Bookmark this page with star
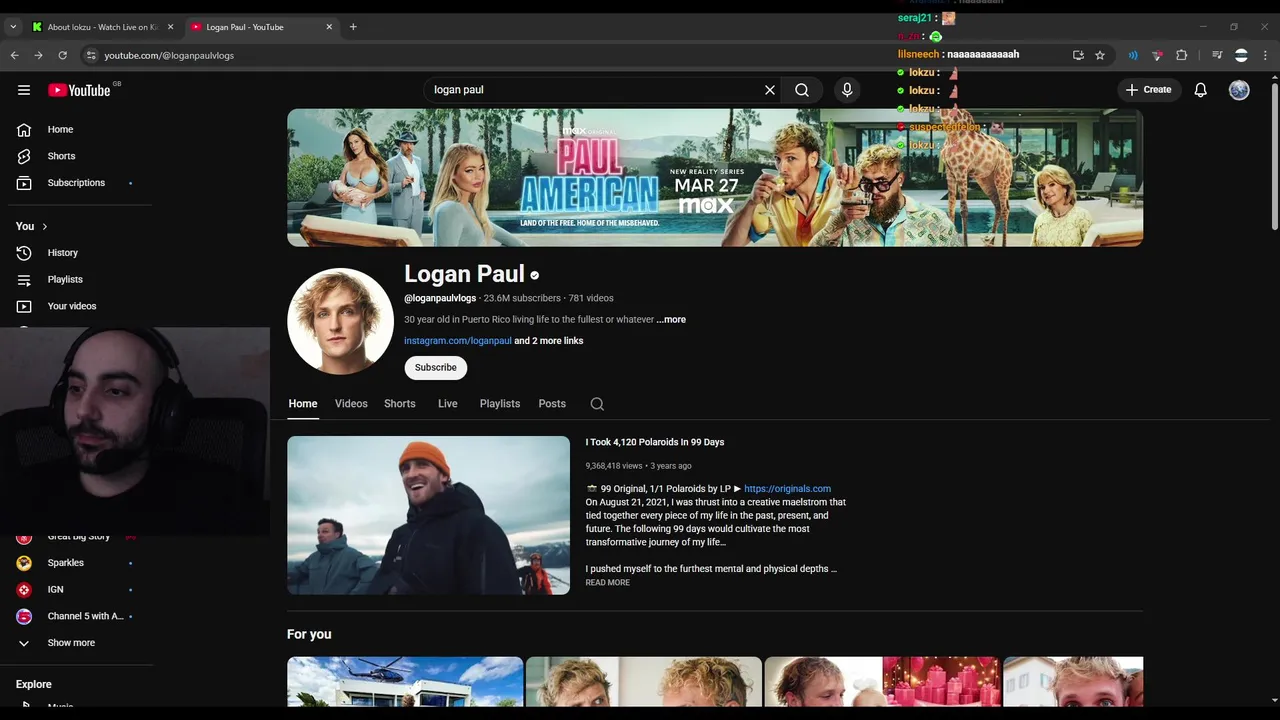Screen dimensions: 1280x720 pos(1100,55)
